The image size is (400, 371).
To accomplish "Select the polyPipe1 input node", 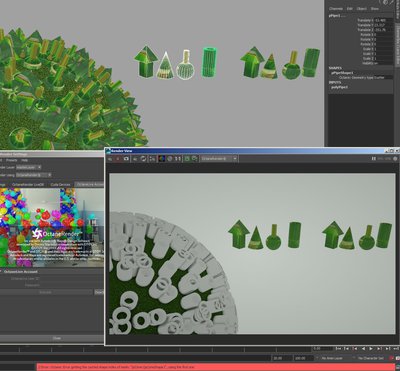I will point(340,87).
